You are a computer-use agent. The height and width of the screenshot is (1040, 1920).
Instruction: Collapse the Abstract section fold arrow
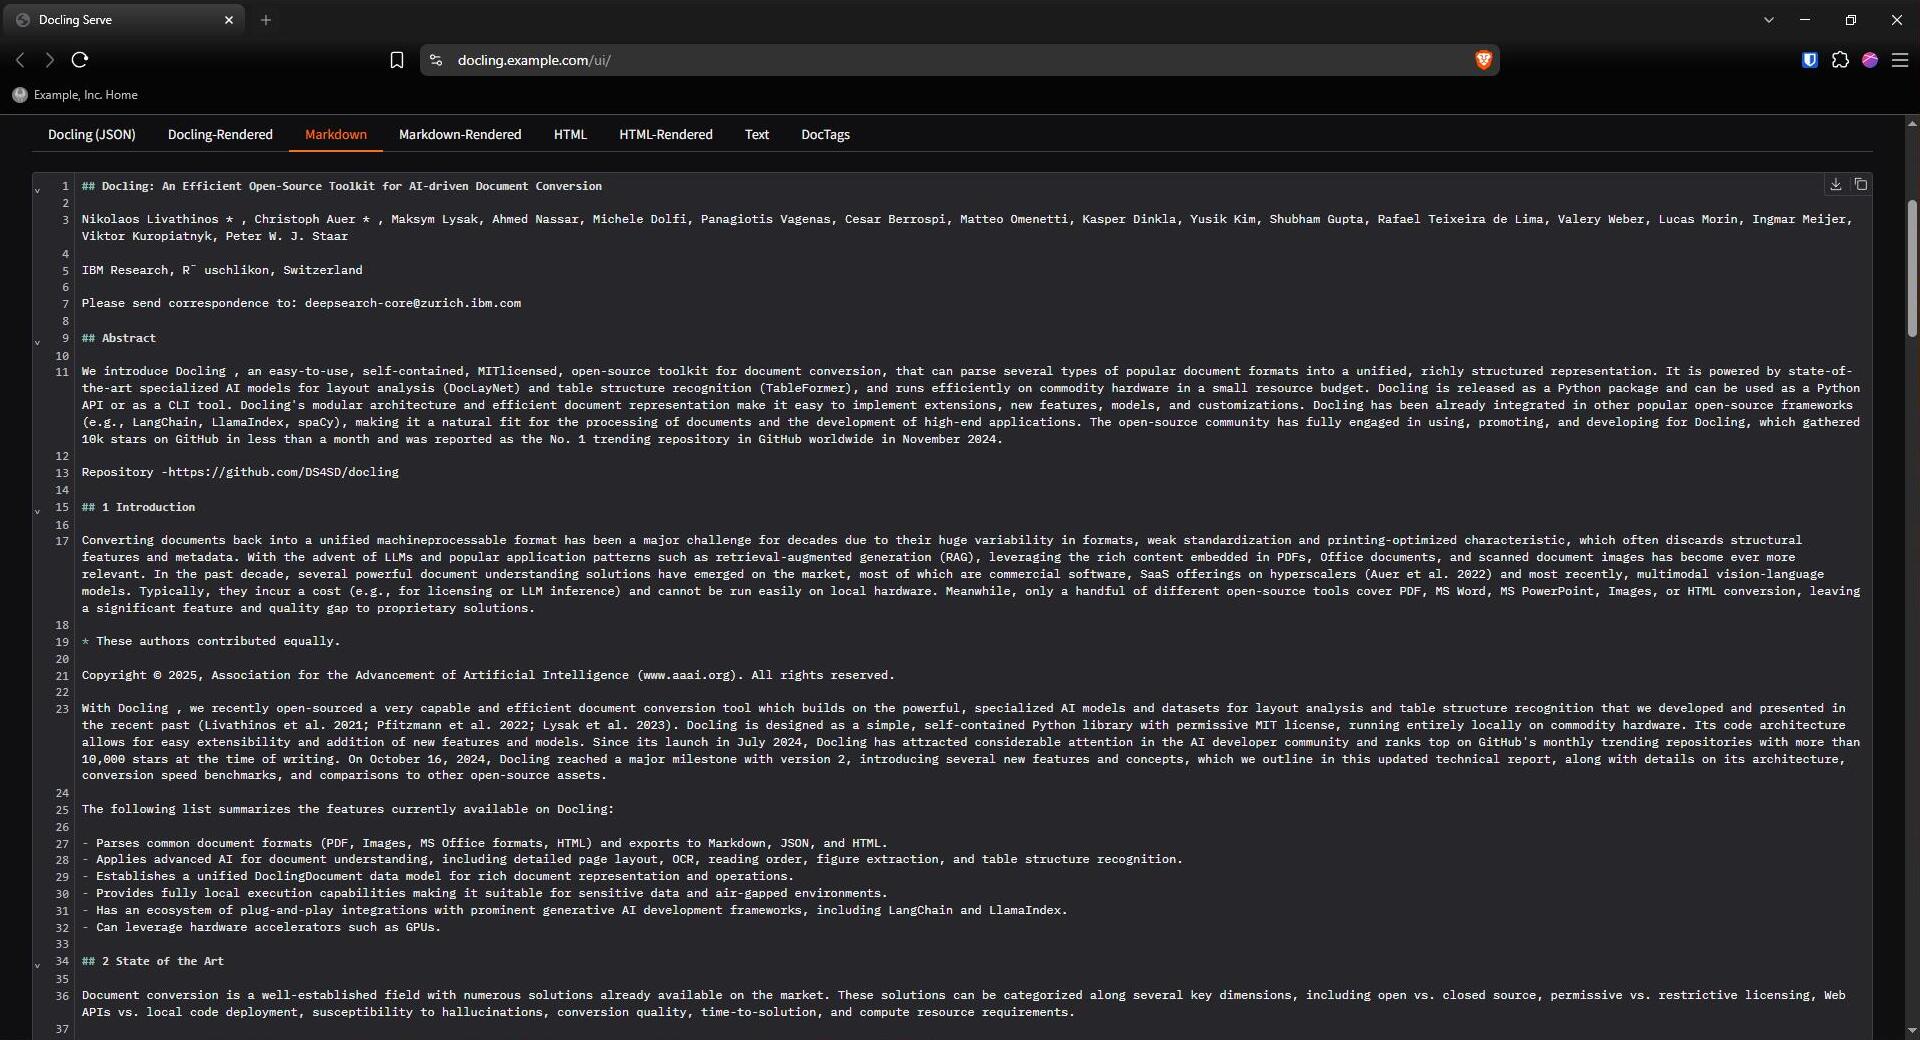(38, 342)
